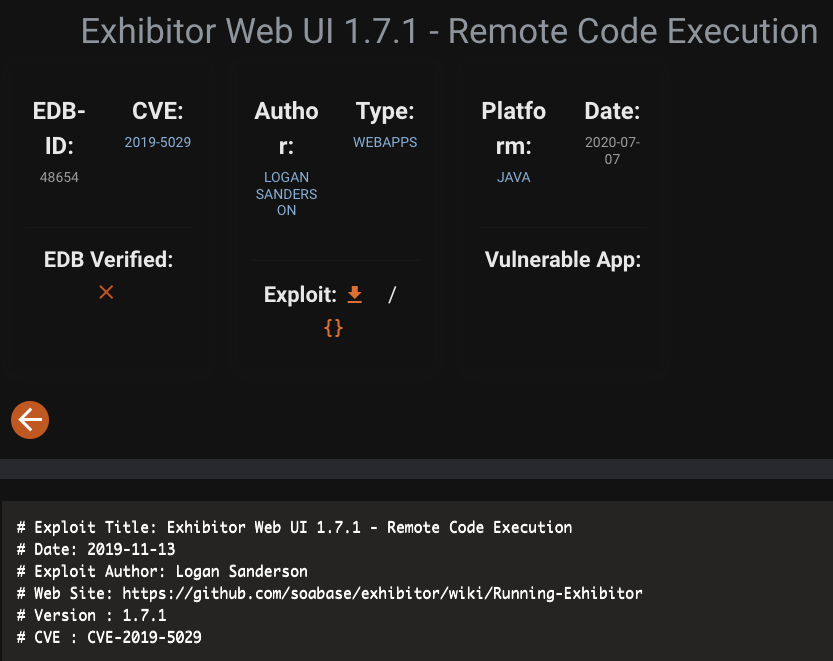Open the CVE 2019-5029 link
833x661 pixels.
[157, 142]
